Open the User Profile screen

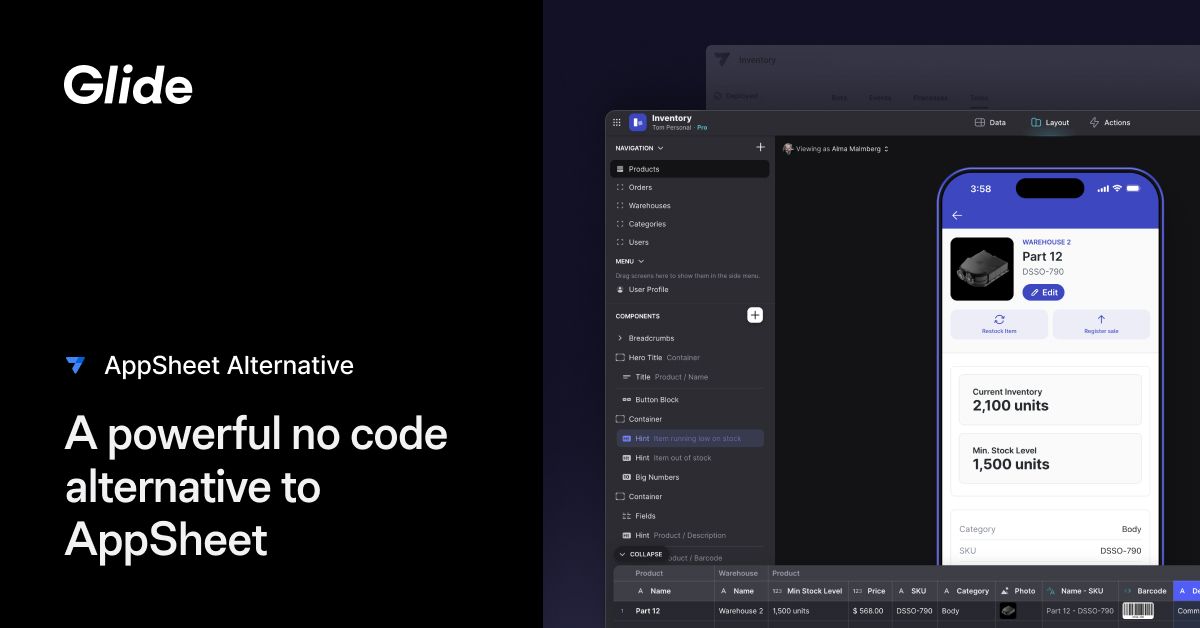pyautogui.click(x=690, y=289)
